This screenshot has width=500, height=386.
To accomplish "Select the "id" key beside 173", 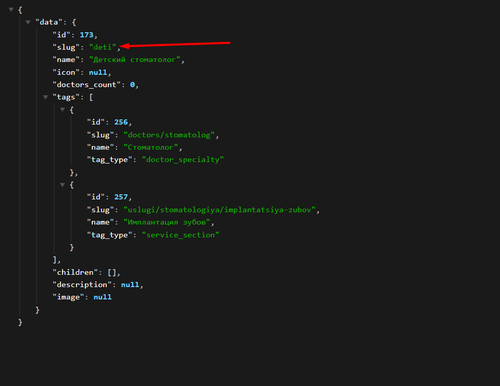I will click(61, 35).
